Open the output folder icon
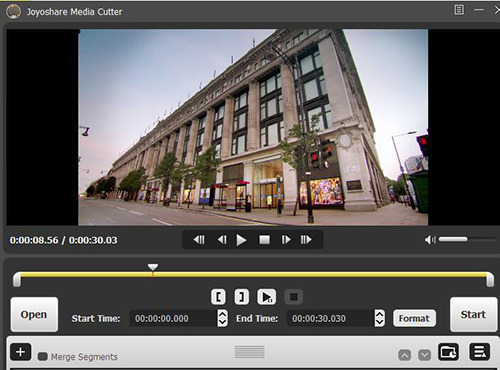 pyautogui.click(x=448, y=352)
